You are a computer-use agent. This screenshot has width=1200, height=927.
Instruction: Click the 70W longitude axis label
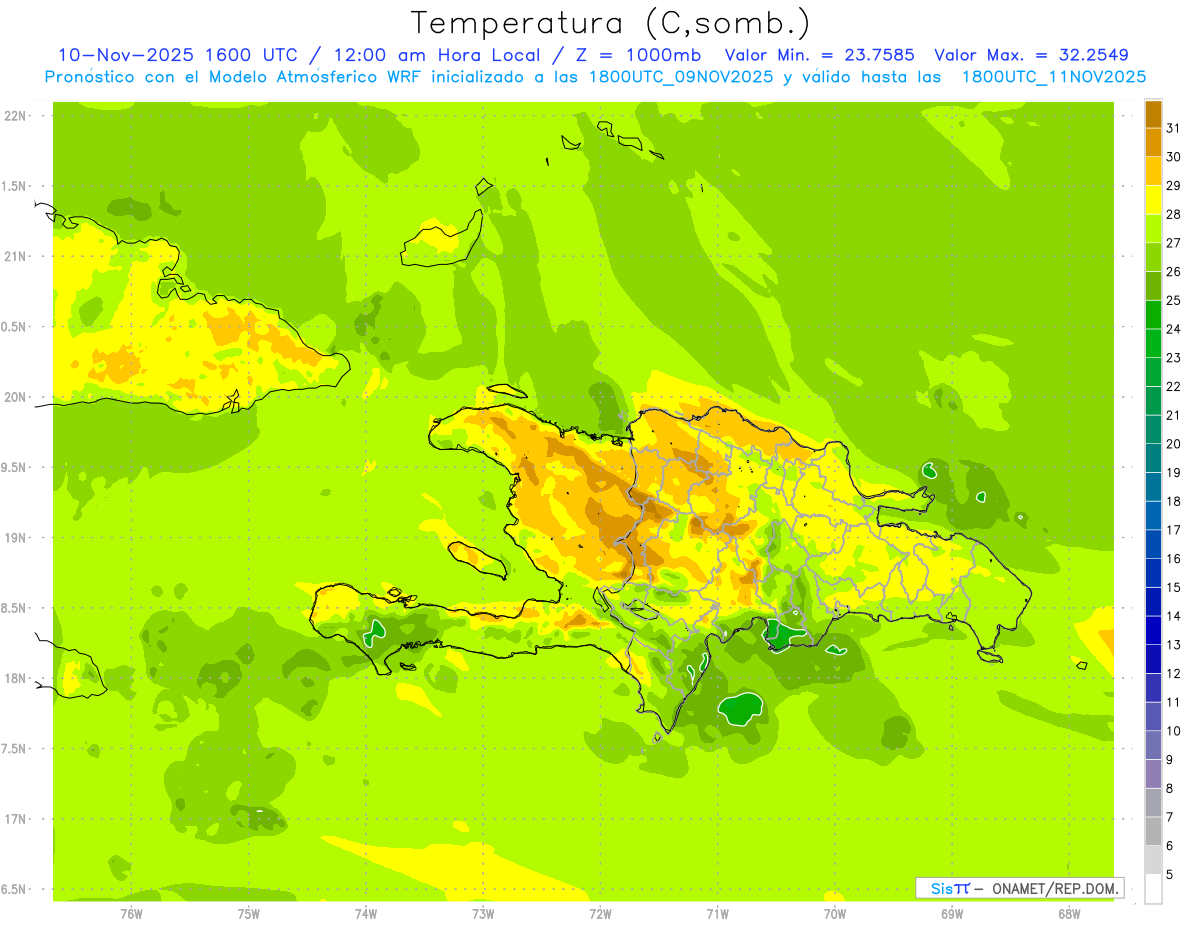pyautogui.click(x=835, y=914)
